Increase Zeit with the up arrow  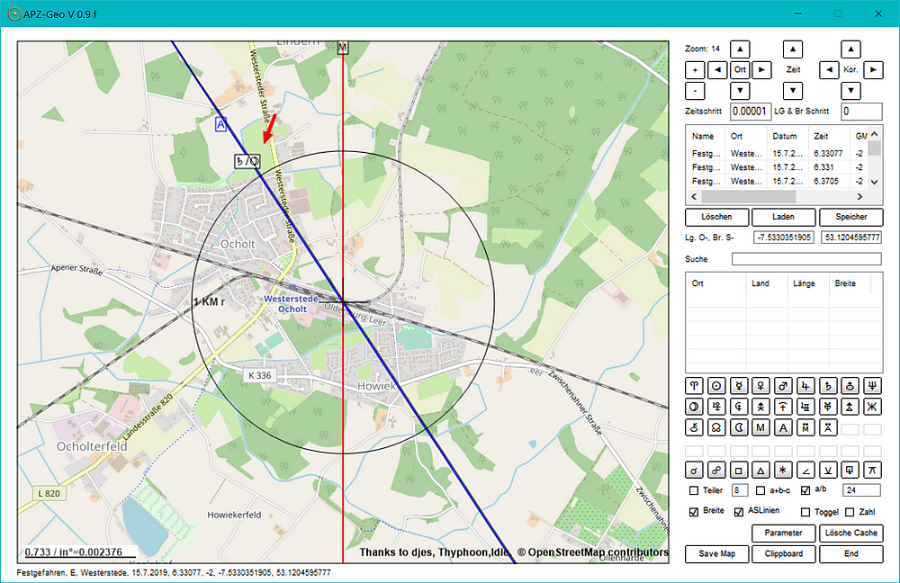(793, 49)
